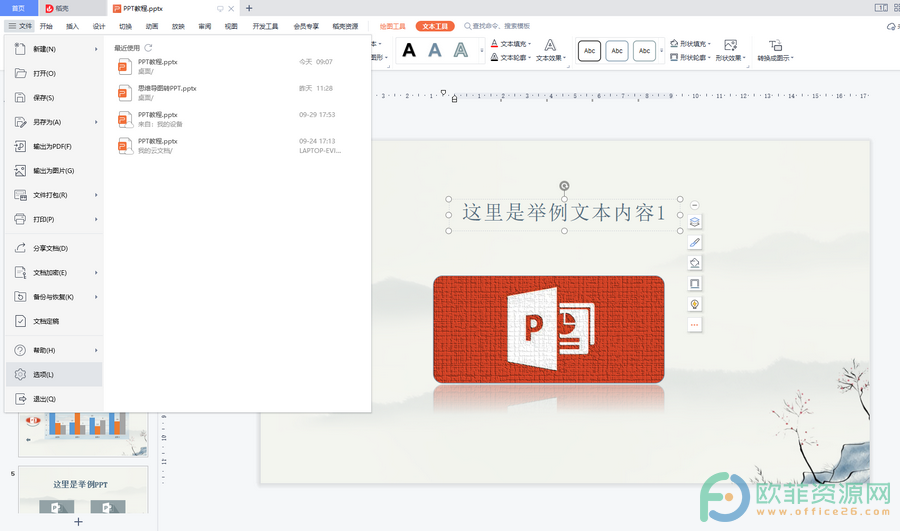Viewport: 900px width, 531px height.
Task: Open the 文件打包(R) package option
Action: click(55, 195)
